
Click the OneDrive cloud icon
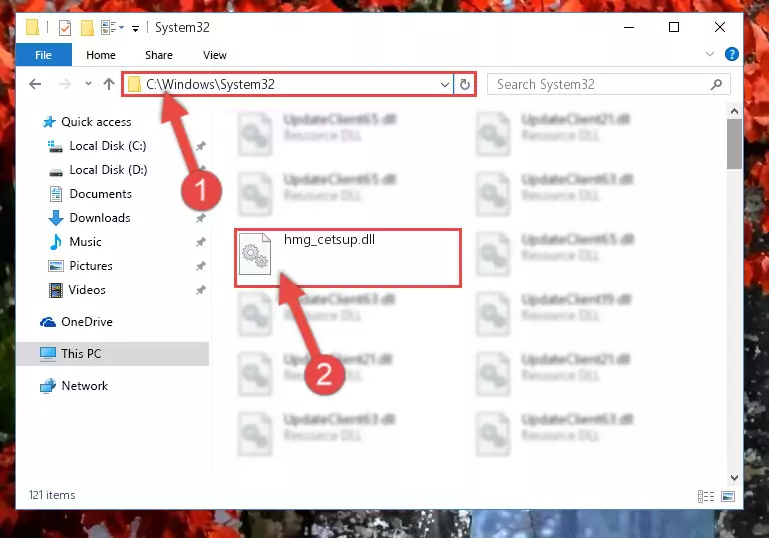tap(48, 322)
